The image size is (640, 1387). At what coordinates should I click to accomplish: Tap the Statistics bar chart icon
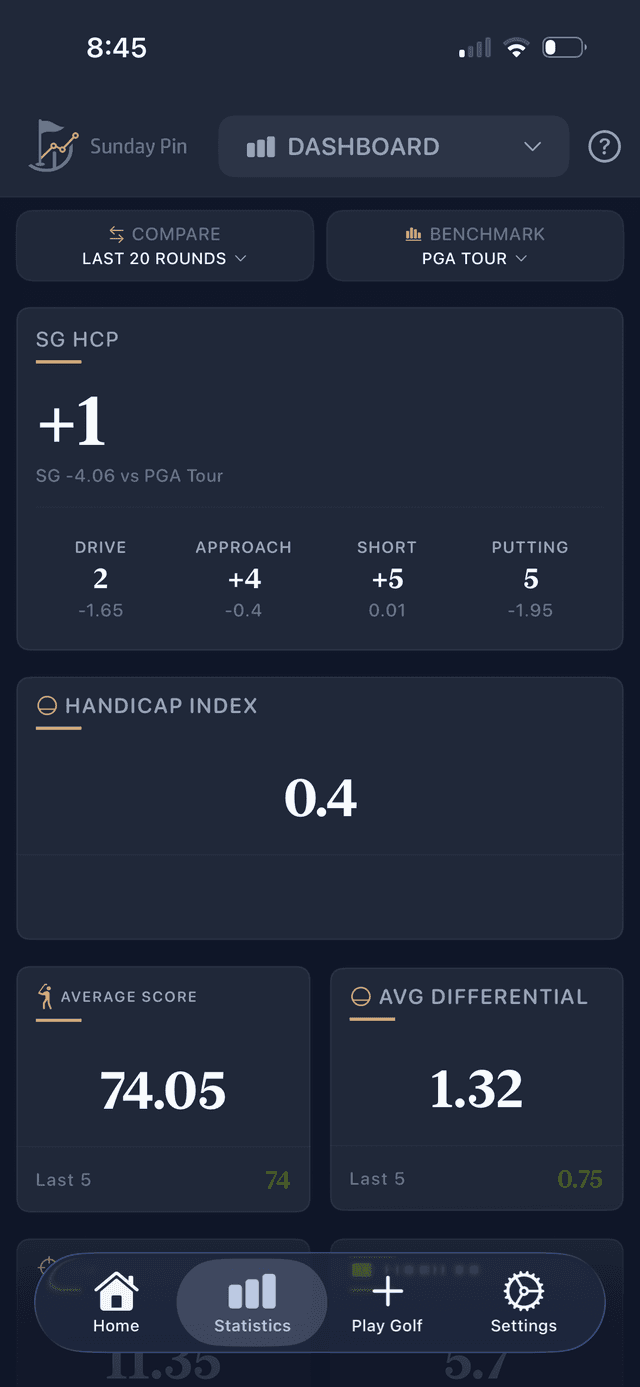coord(251,1290)
